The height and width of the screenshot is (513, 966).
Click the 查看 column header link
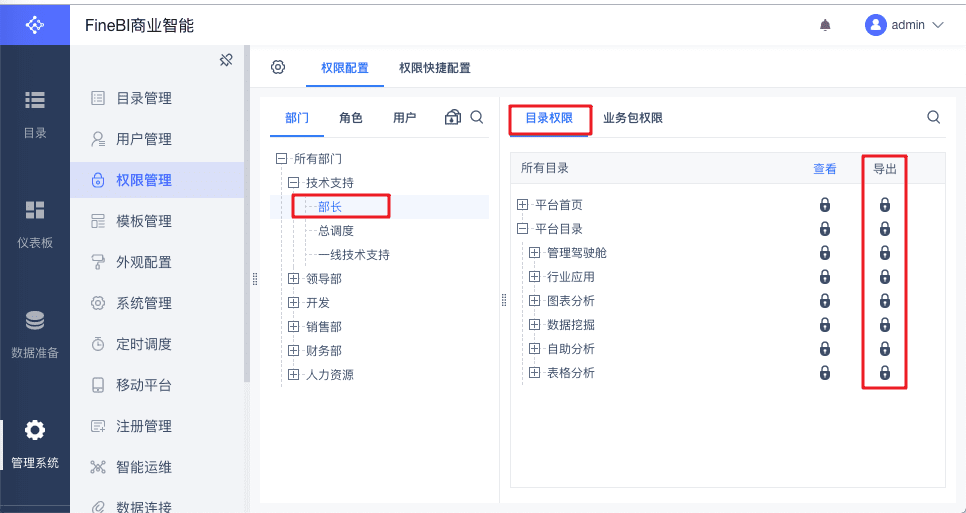824,169
